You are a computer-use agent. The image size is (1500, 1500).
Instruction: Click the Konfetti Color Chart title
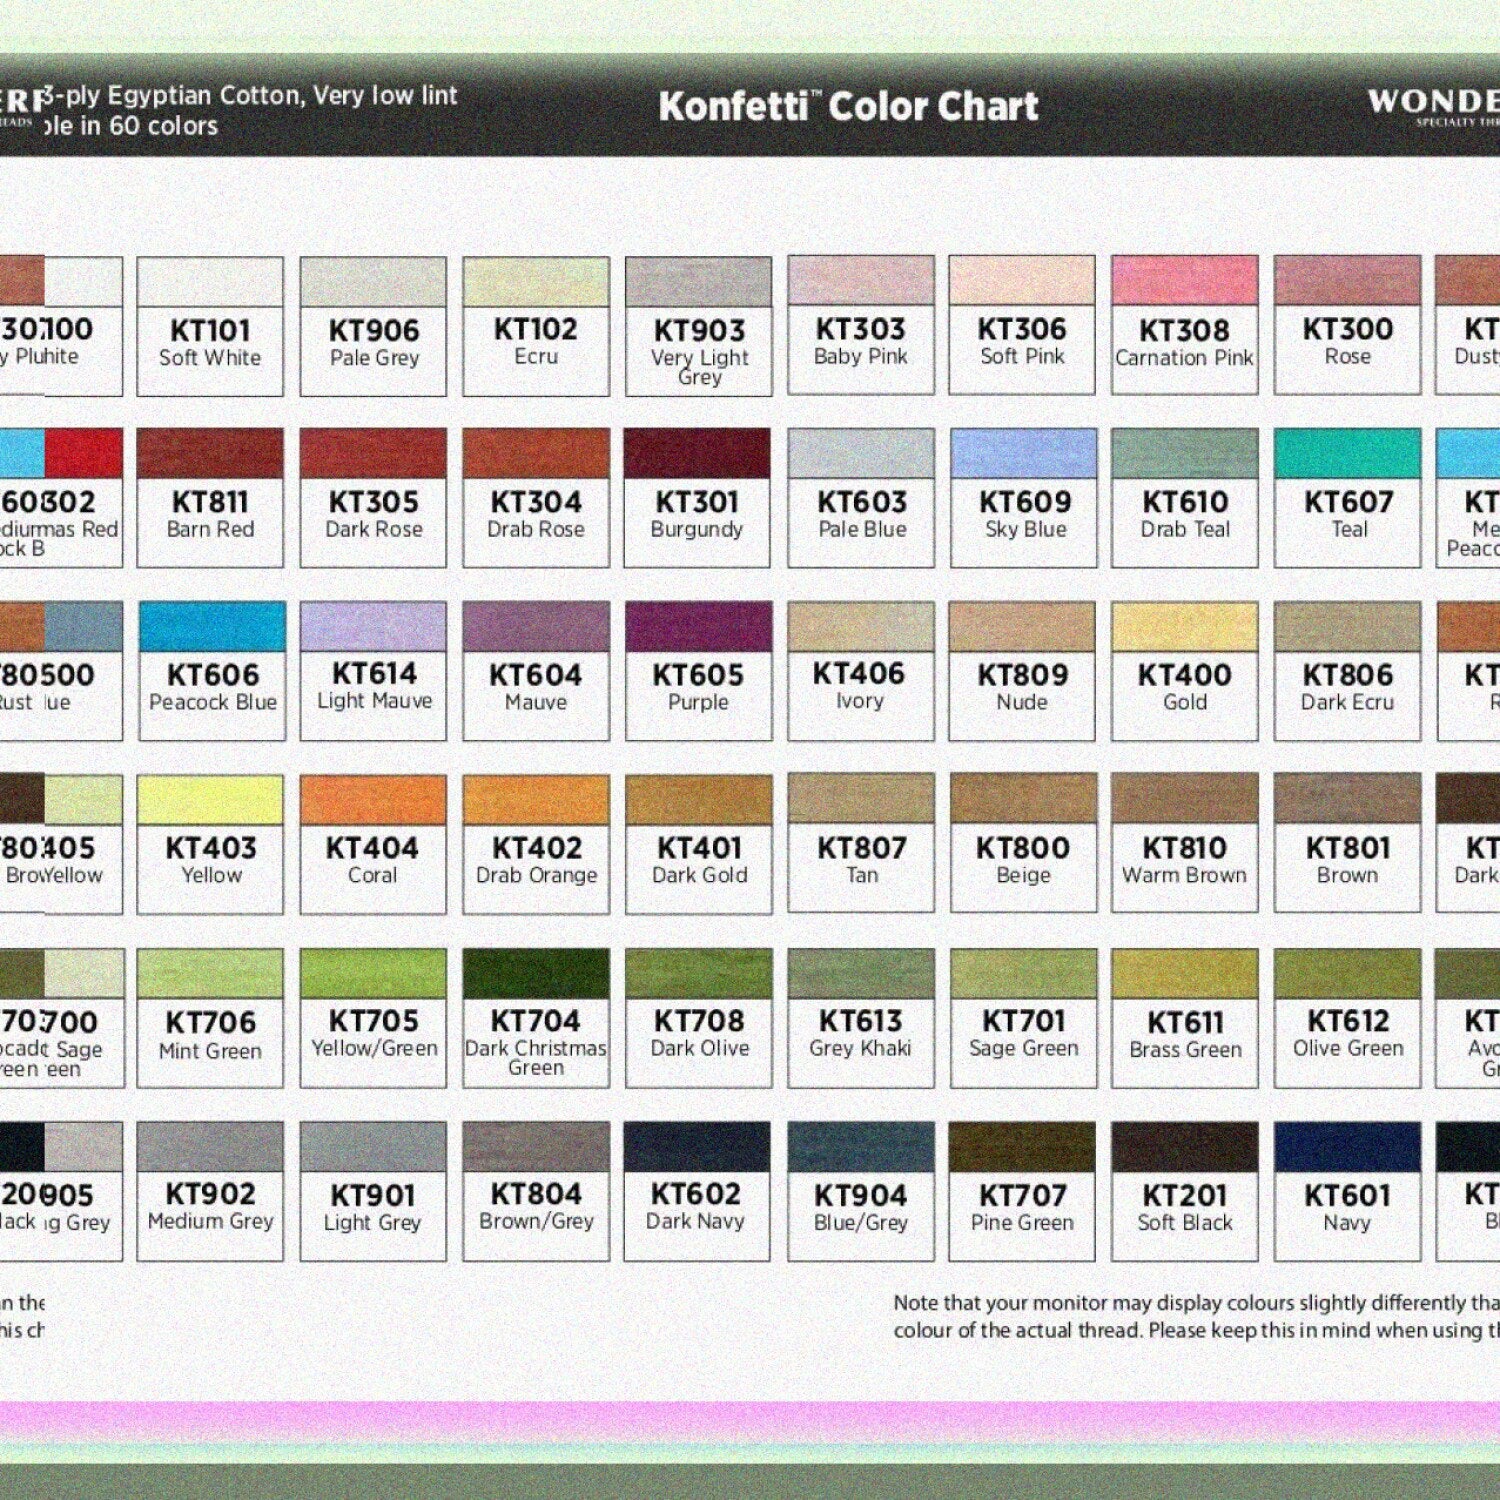[848, 107]
